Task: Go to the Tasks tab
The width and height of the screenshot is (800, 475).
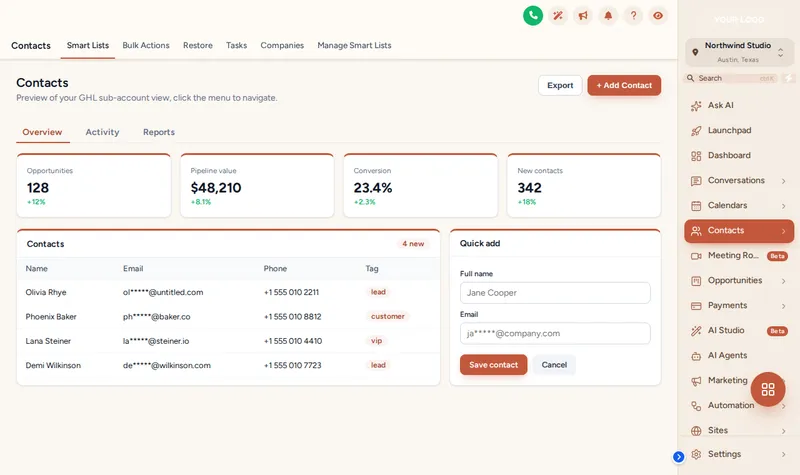Action: [x=236, y=45]
